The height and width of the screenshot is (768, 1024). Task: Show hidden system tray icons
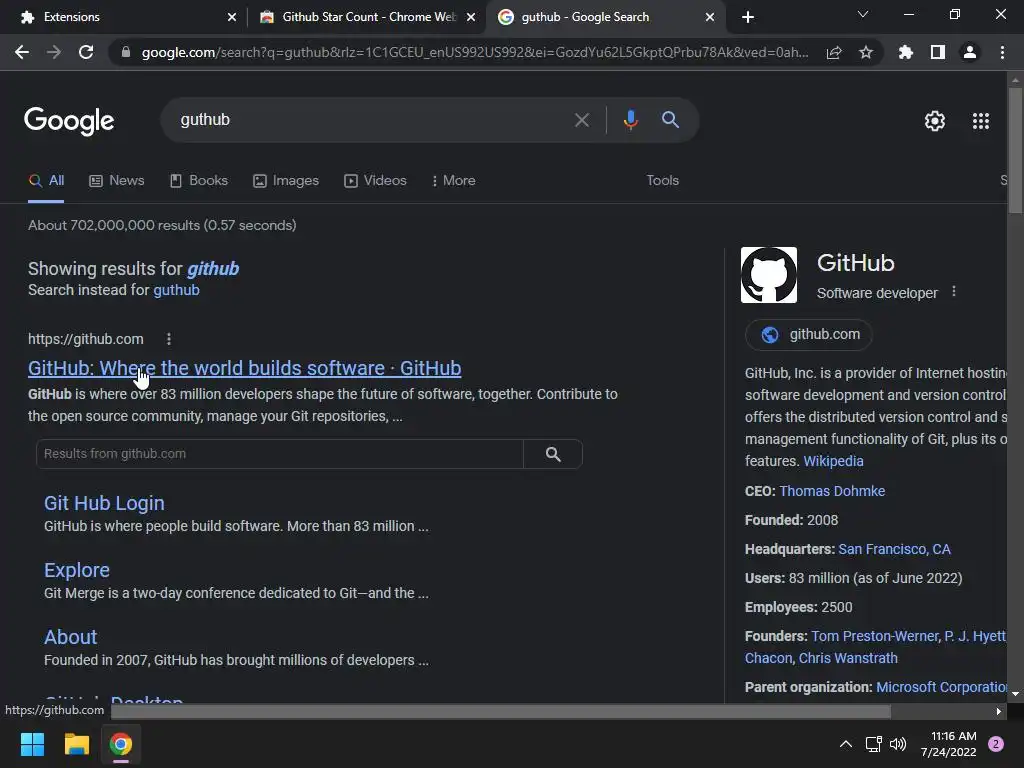pos(846,744)
